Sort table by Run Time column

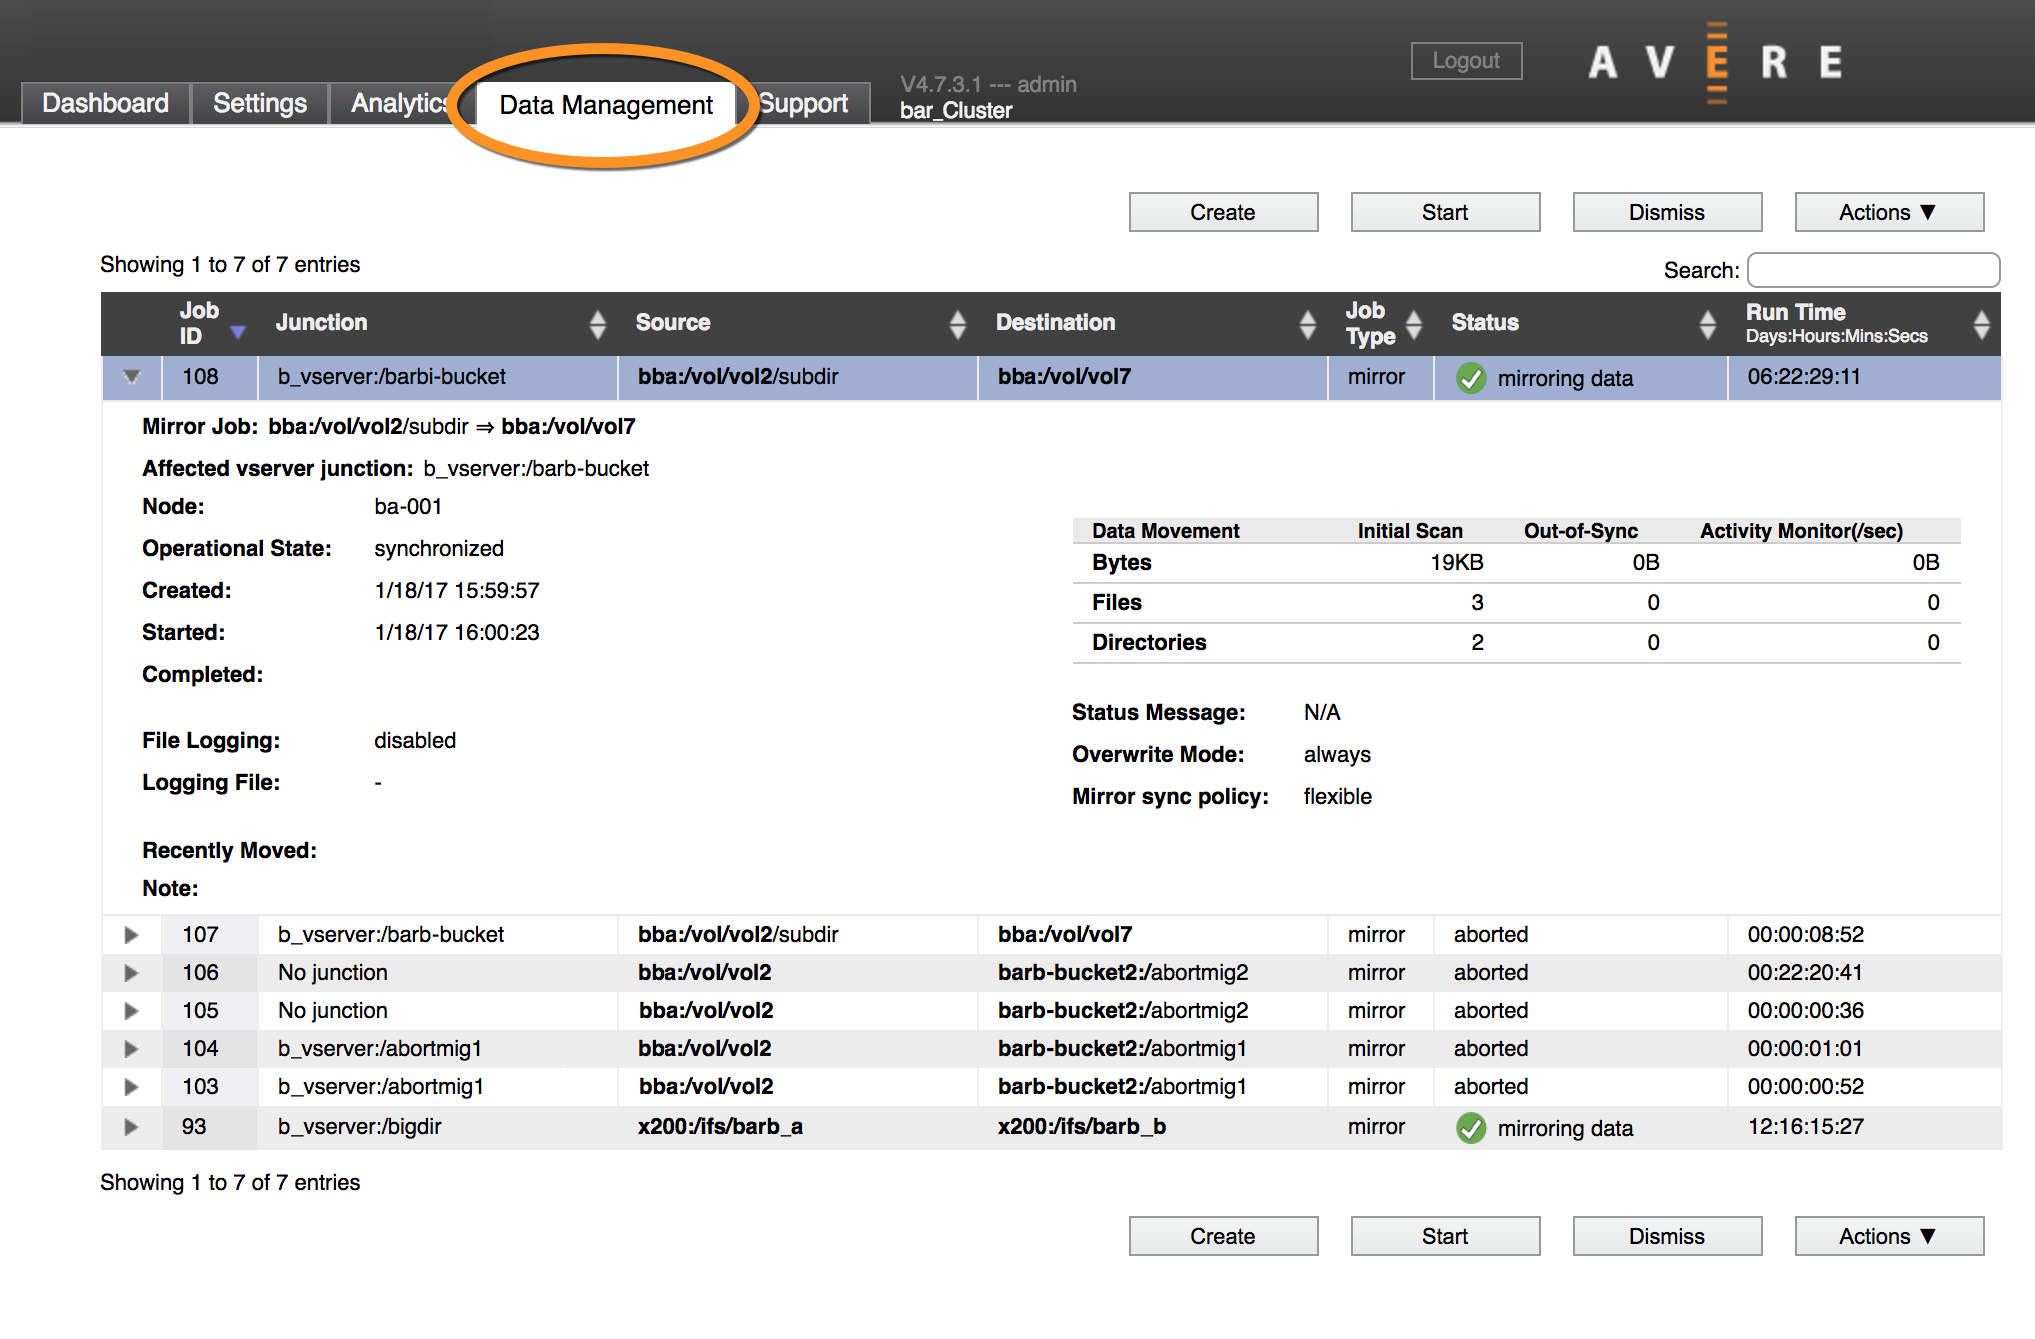[x=1981, y=324]
